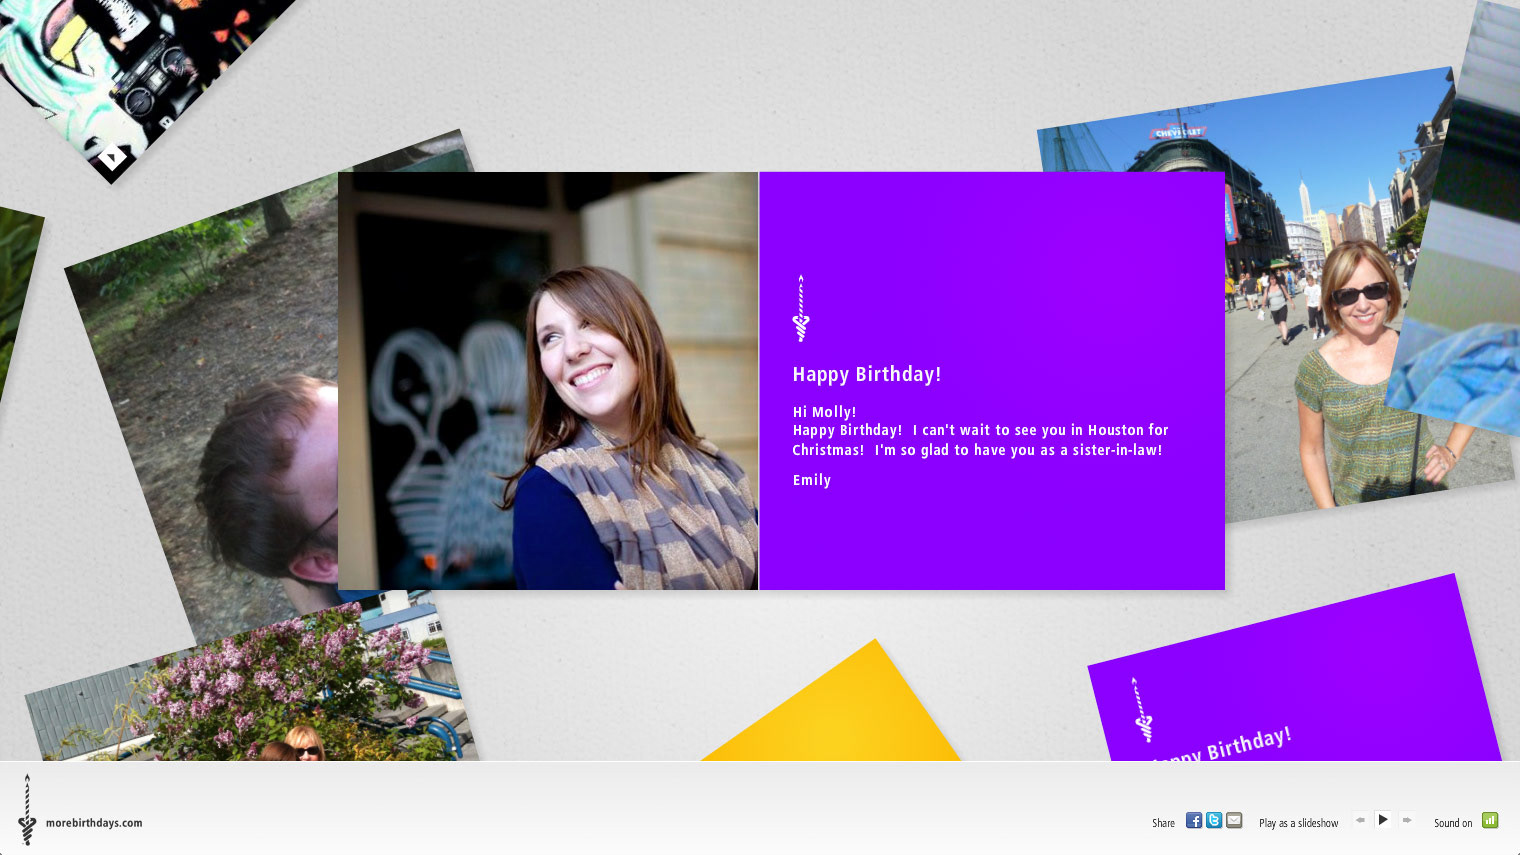This screenshot has height=855, width=1520.
Task: Go to the next card with right arrow
Action: click(1407, 820)
